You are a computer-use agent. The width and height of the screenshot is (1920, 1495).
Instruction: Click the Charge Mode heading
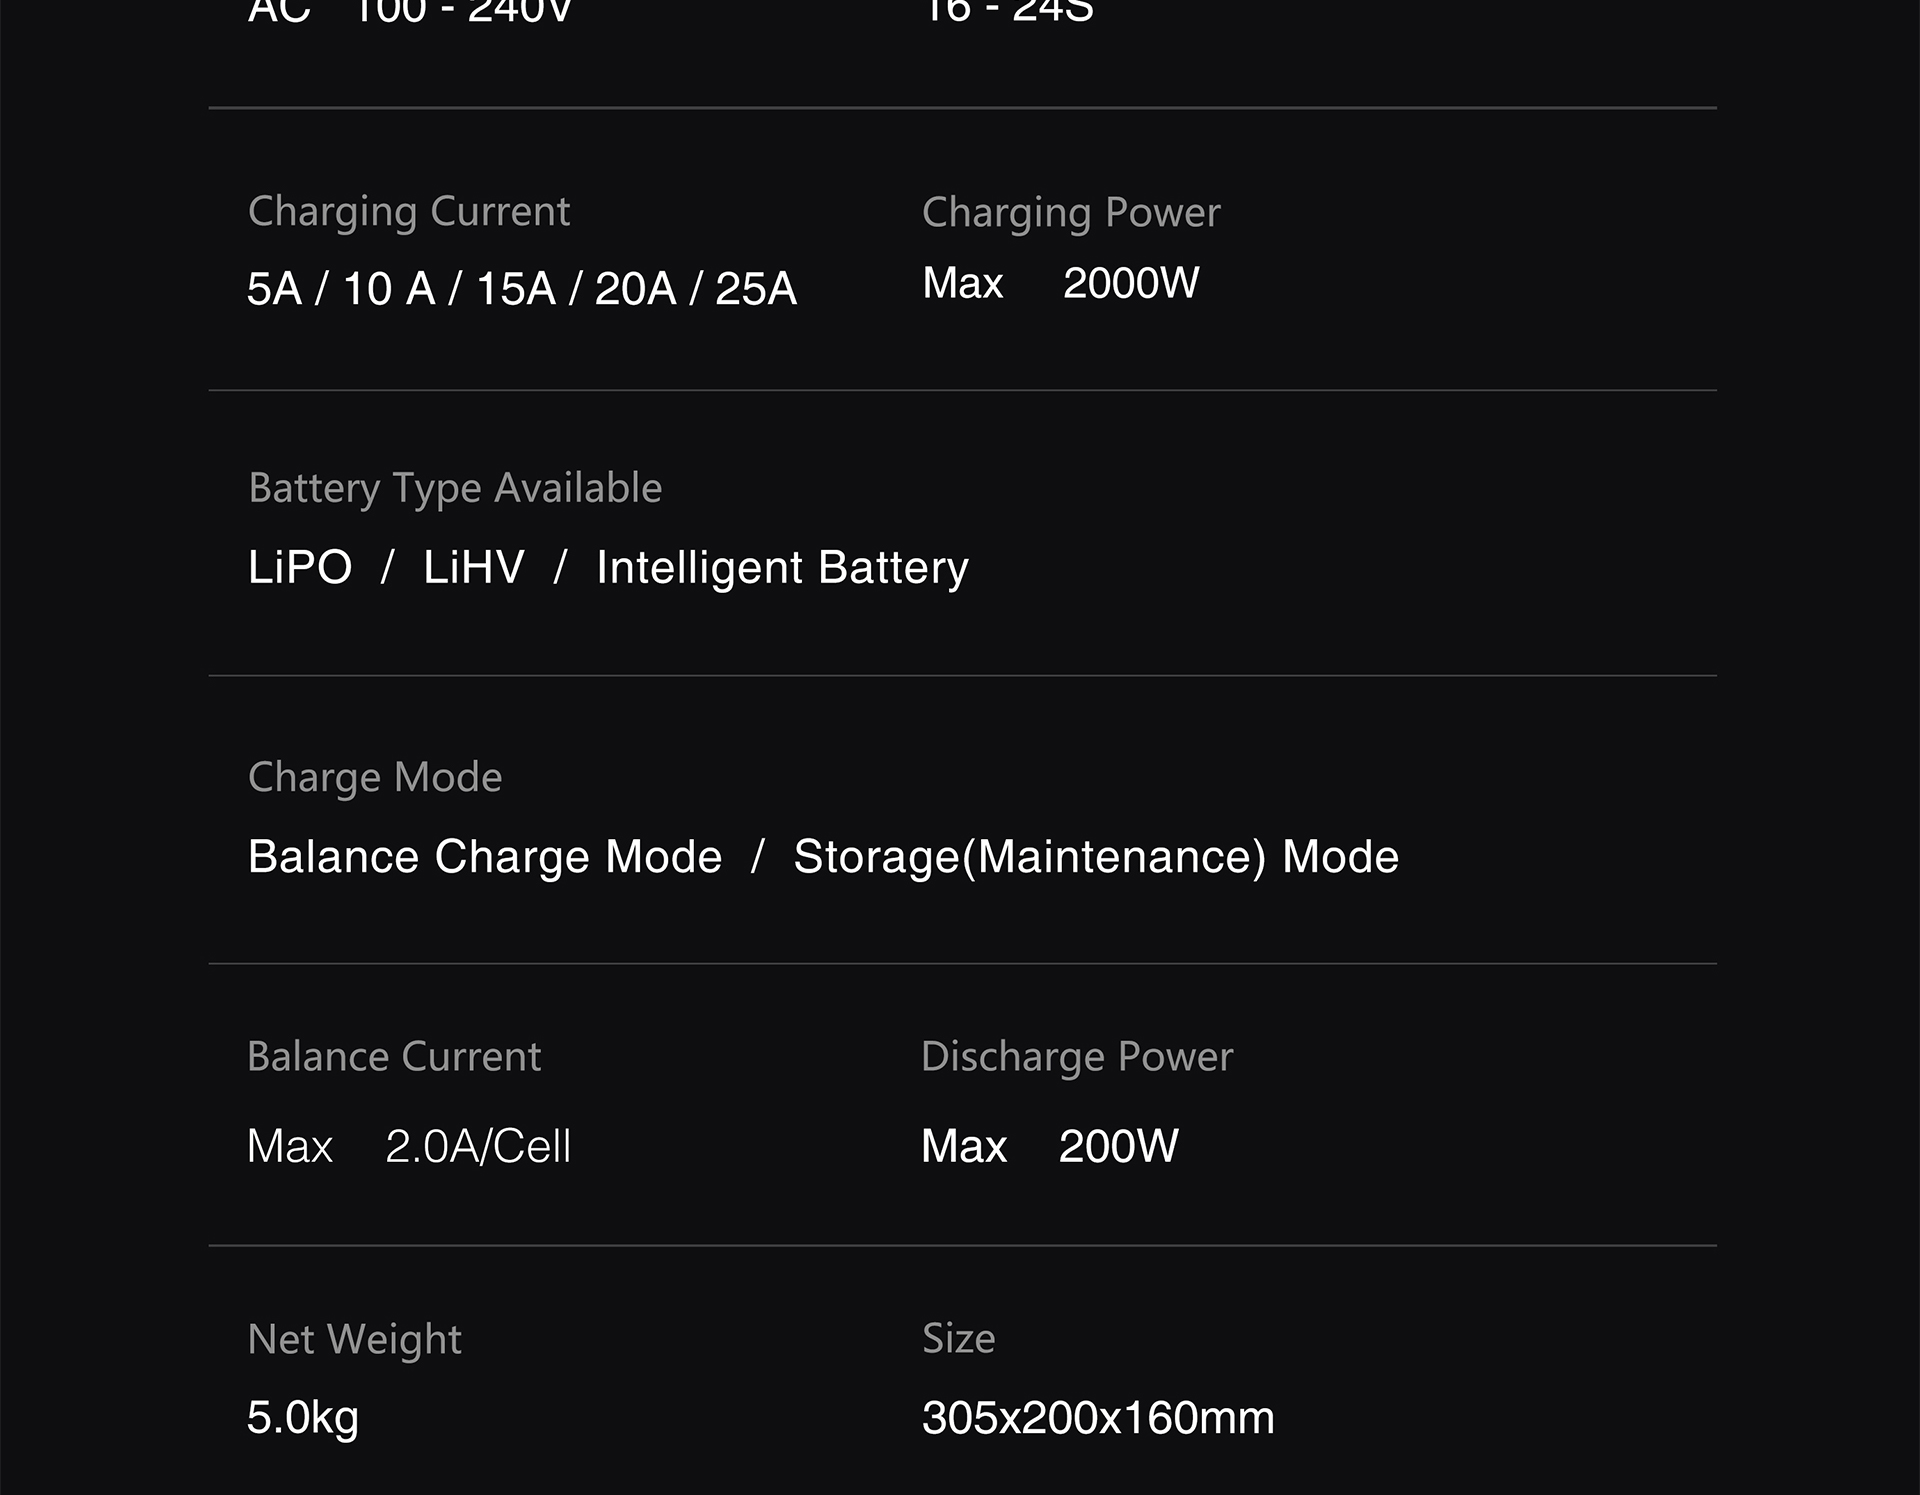(x=374, y=778)
